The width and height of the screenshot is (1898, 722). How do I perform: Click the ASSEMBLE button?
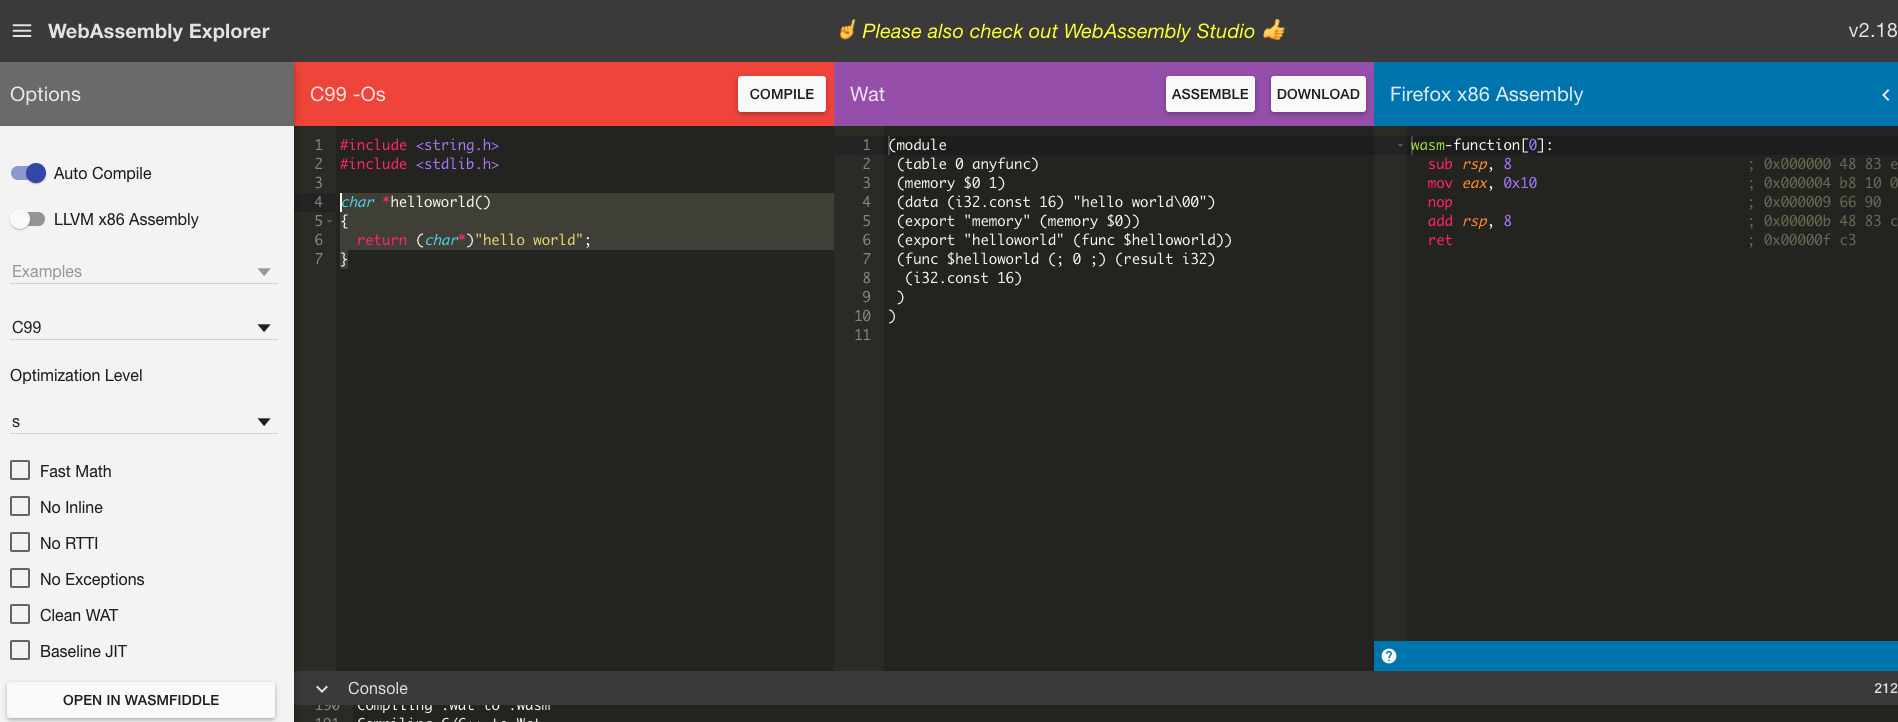[1210, 94]
